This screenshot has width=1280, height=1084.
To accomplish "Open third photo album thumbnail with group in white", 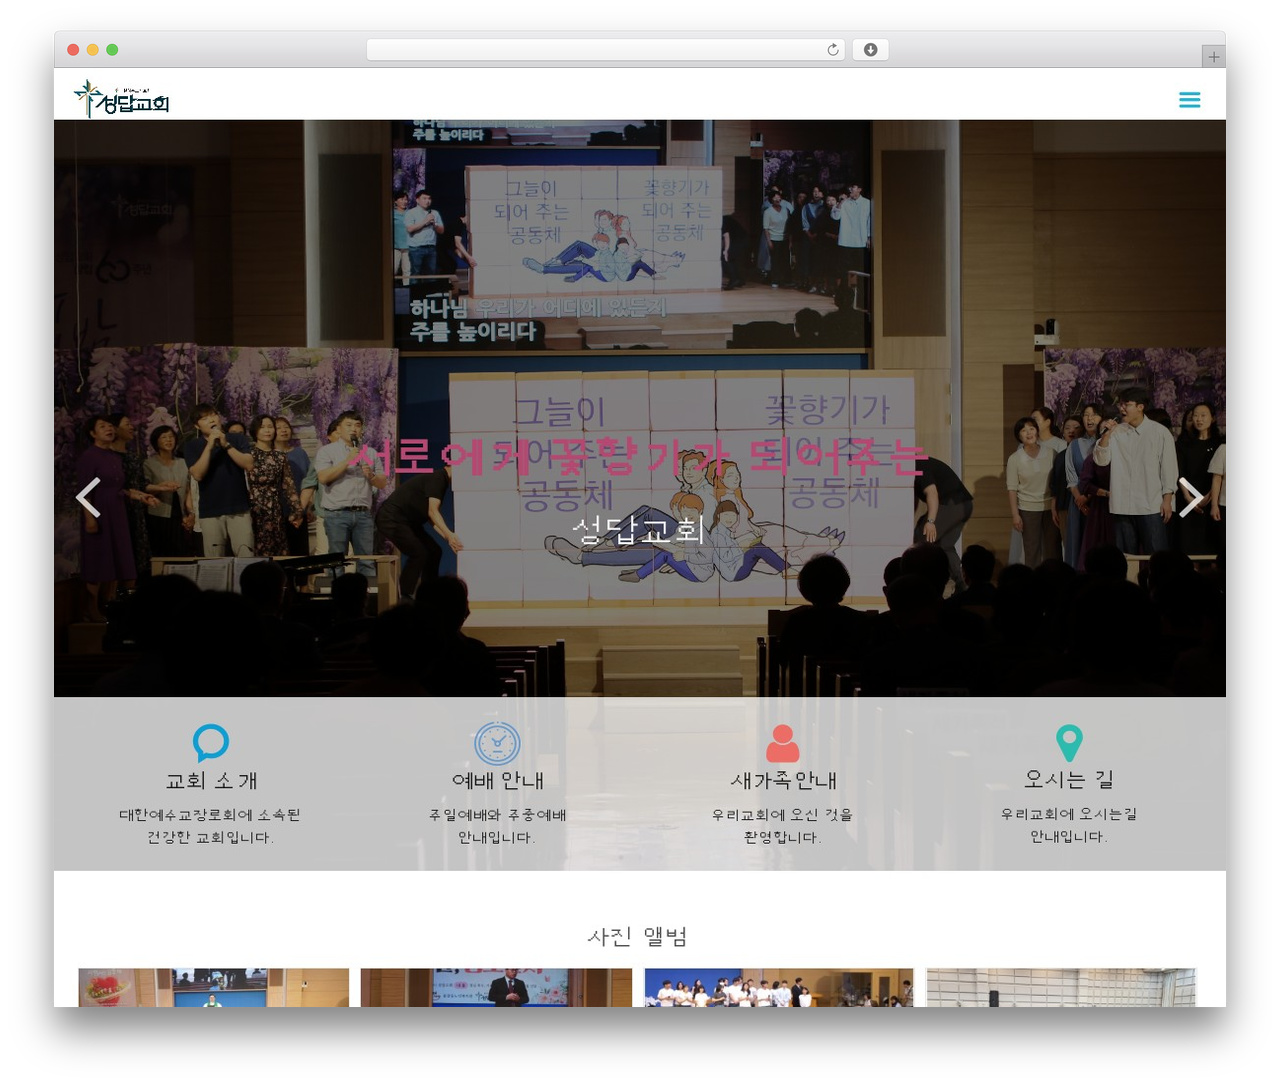I will coord(779,987).
